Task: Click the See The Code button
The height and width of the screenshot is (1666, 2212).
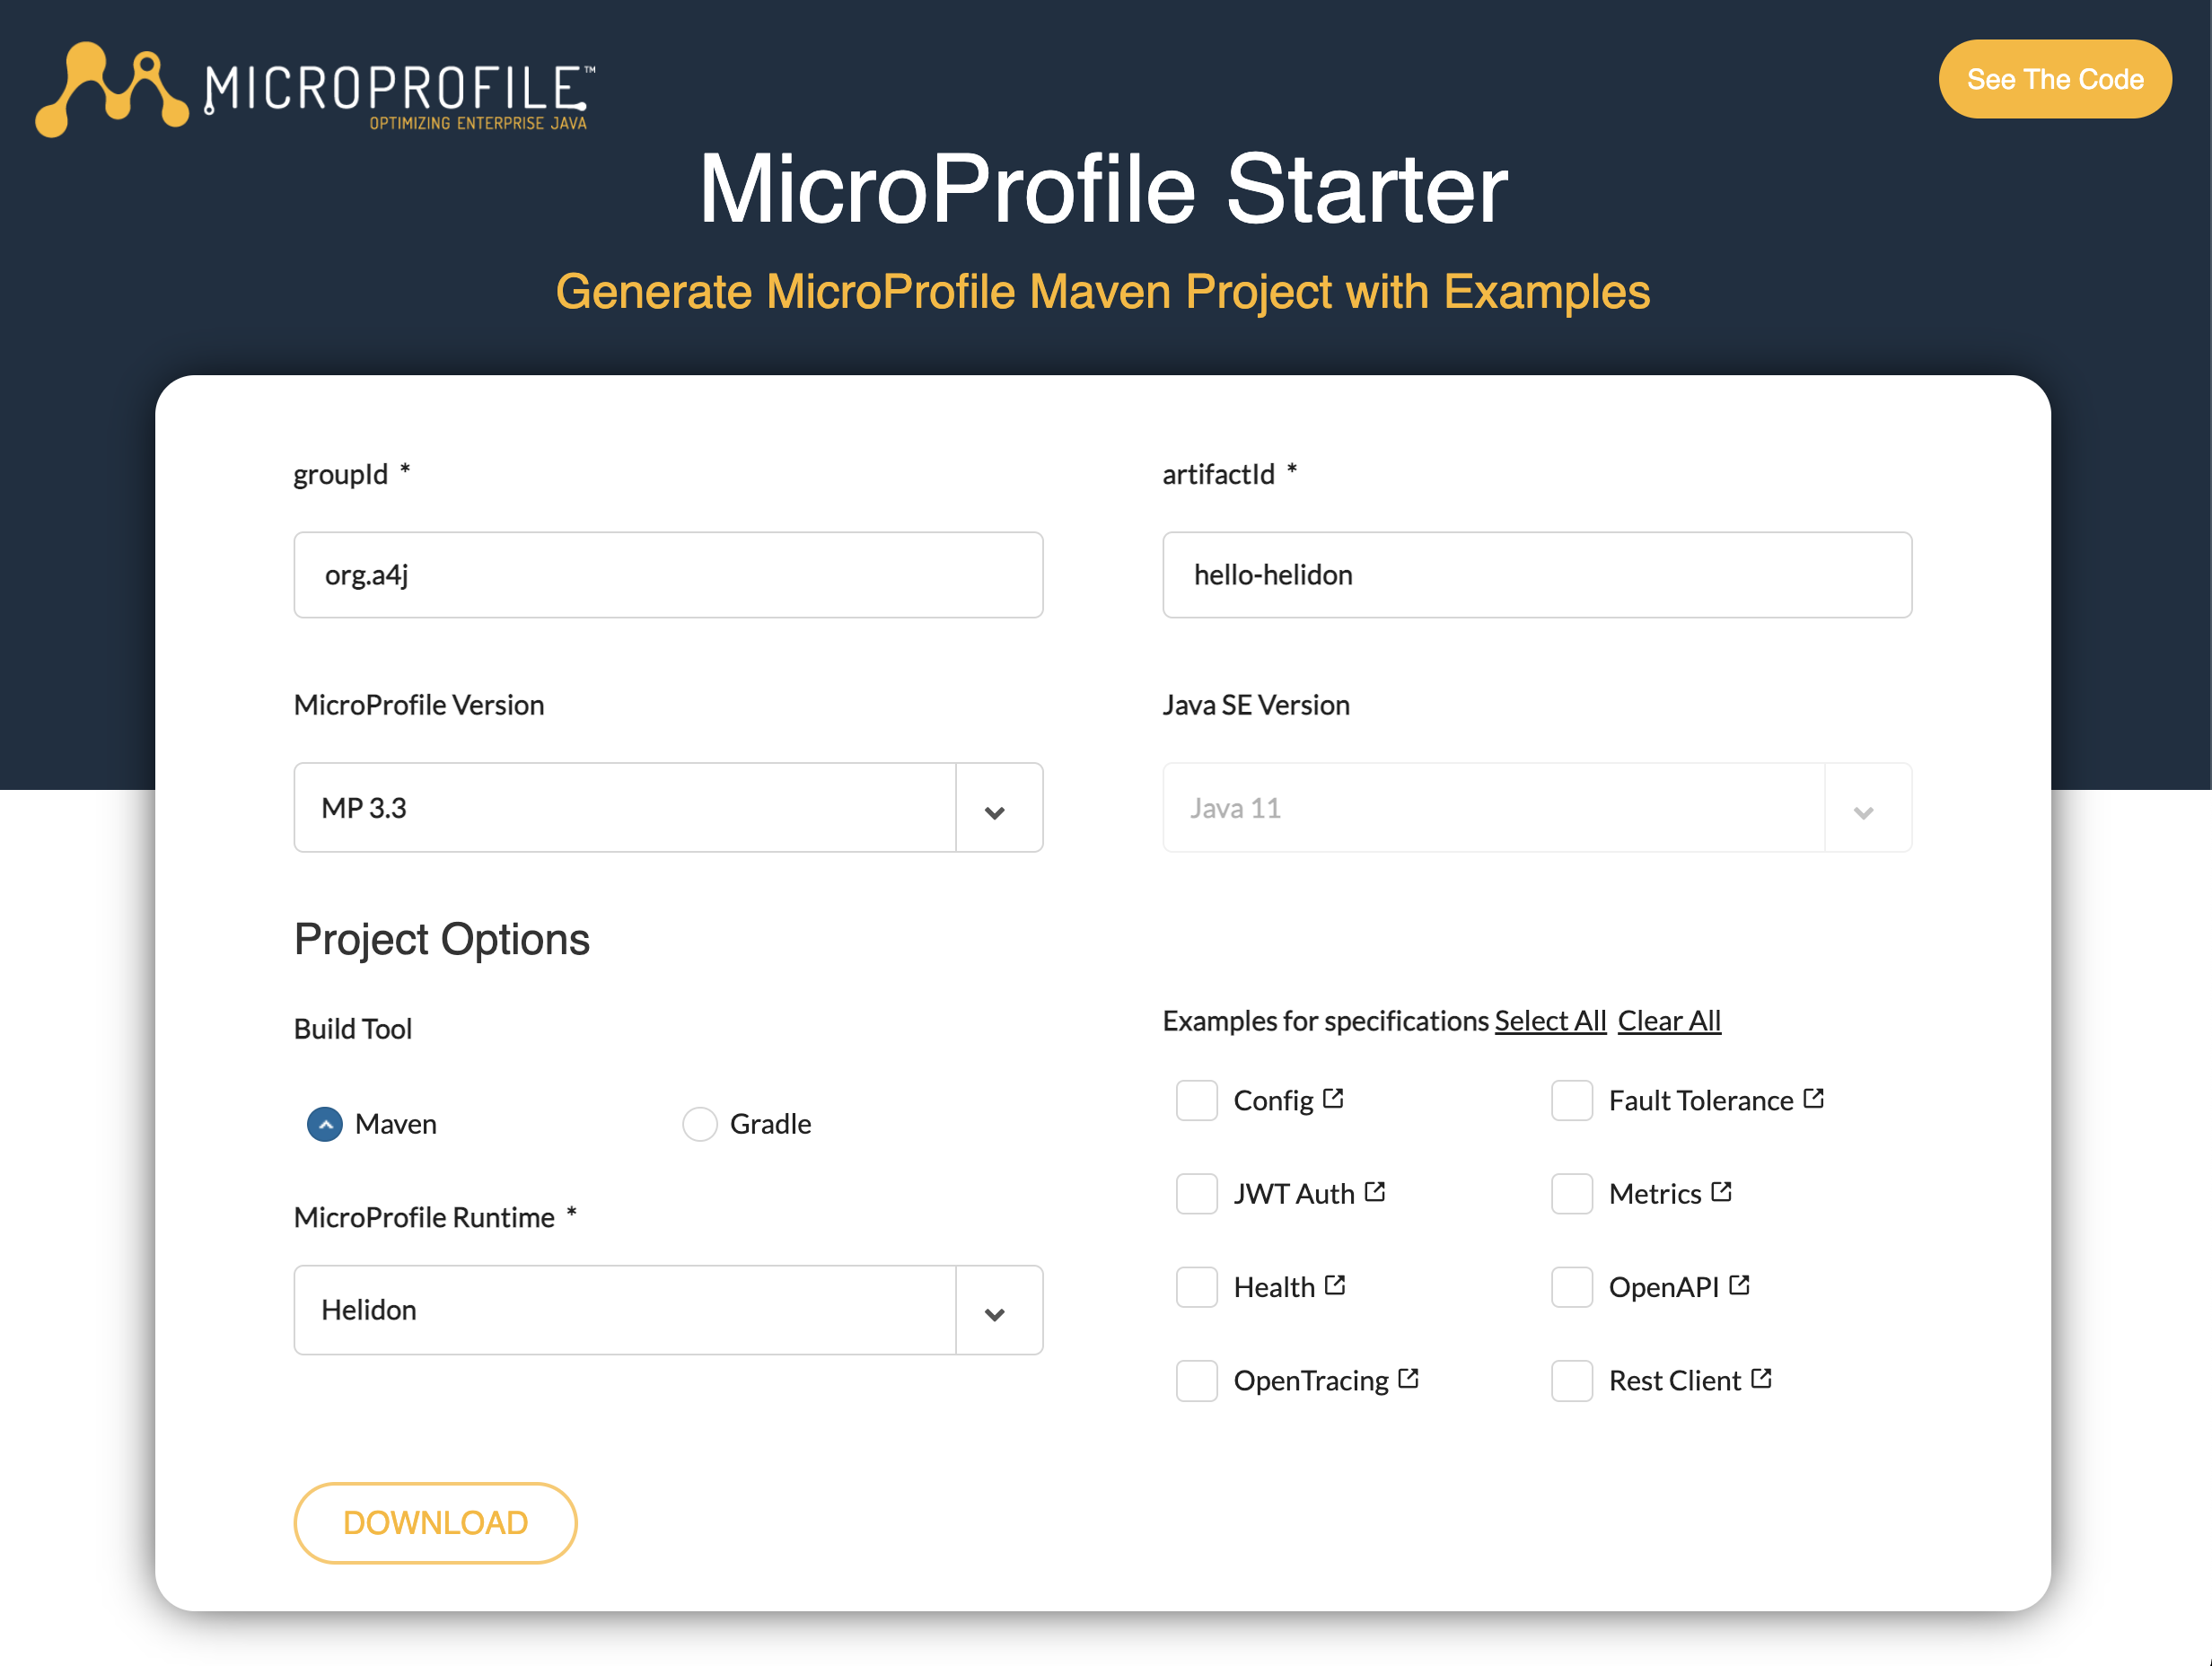Action: tap(2054, 79)
